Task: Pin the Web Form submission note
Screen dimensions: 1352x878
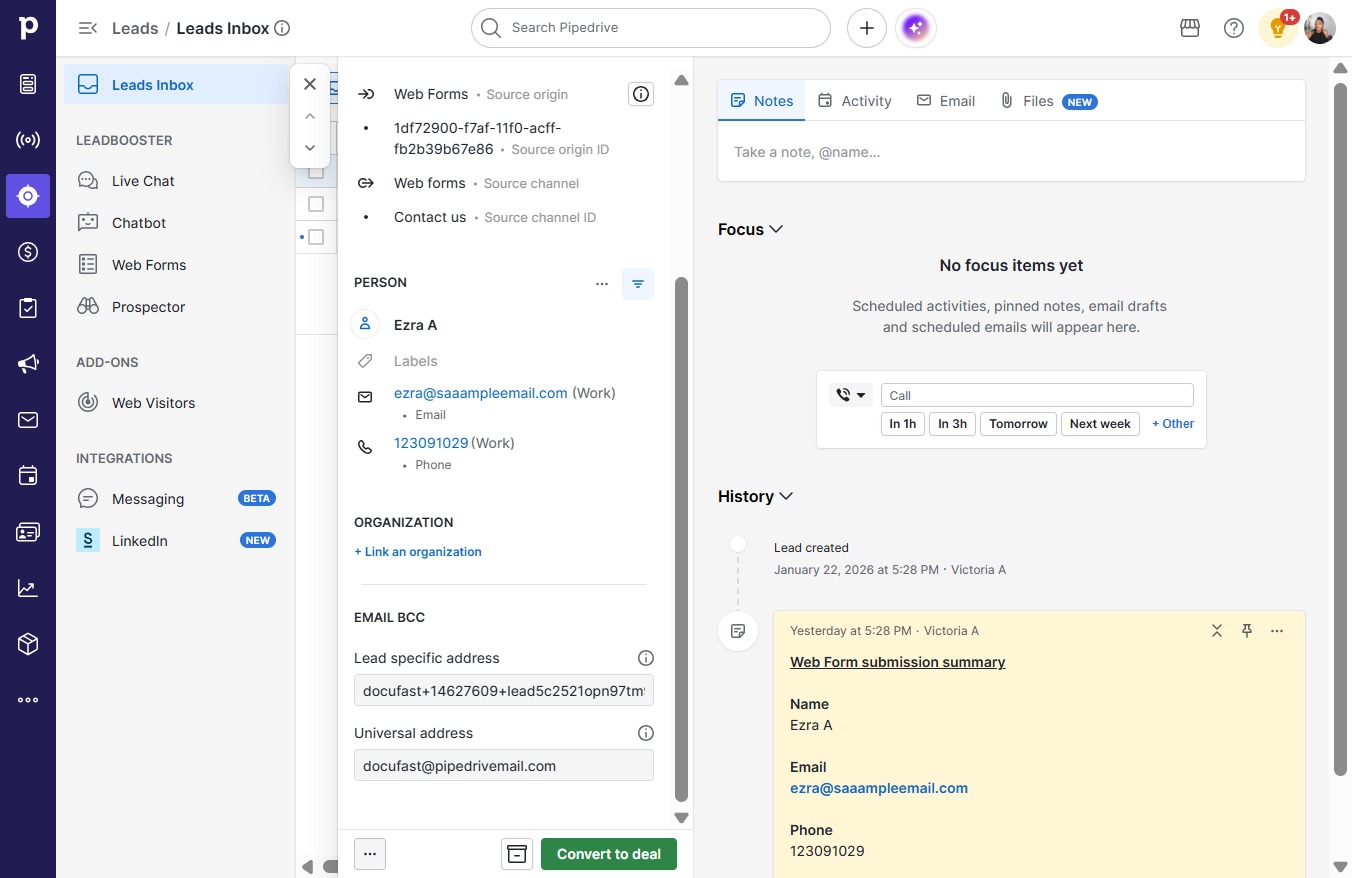Action: (1247, 631)
